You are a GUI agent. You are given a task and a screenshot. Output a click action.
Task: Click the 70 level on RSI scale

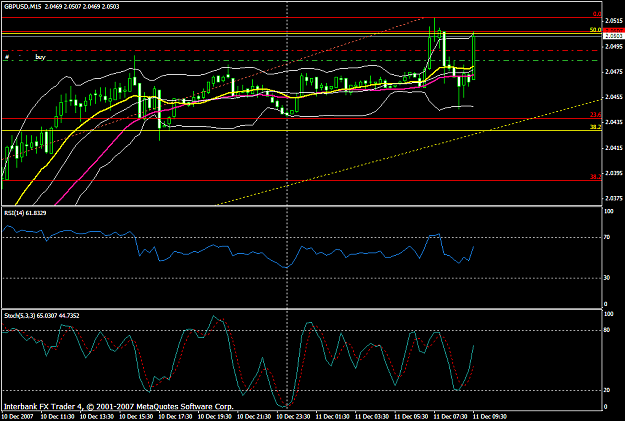click(607, 237)
